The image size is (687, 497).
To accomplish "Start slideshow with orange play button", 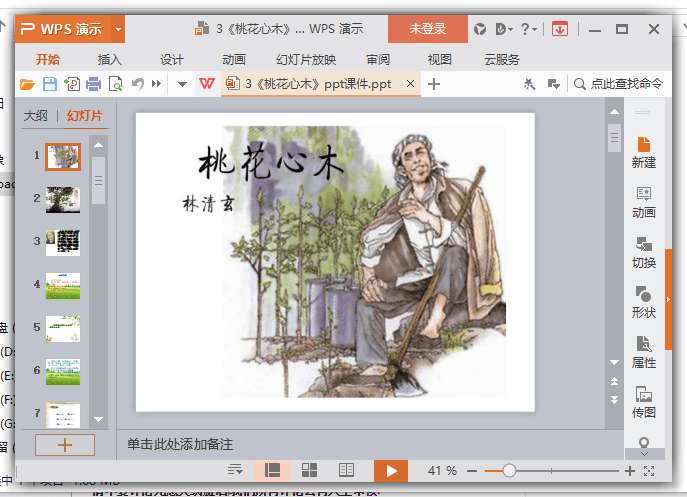I will 391,471.
